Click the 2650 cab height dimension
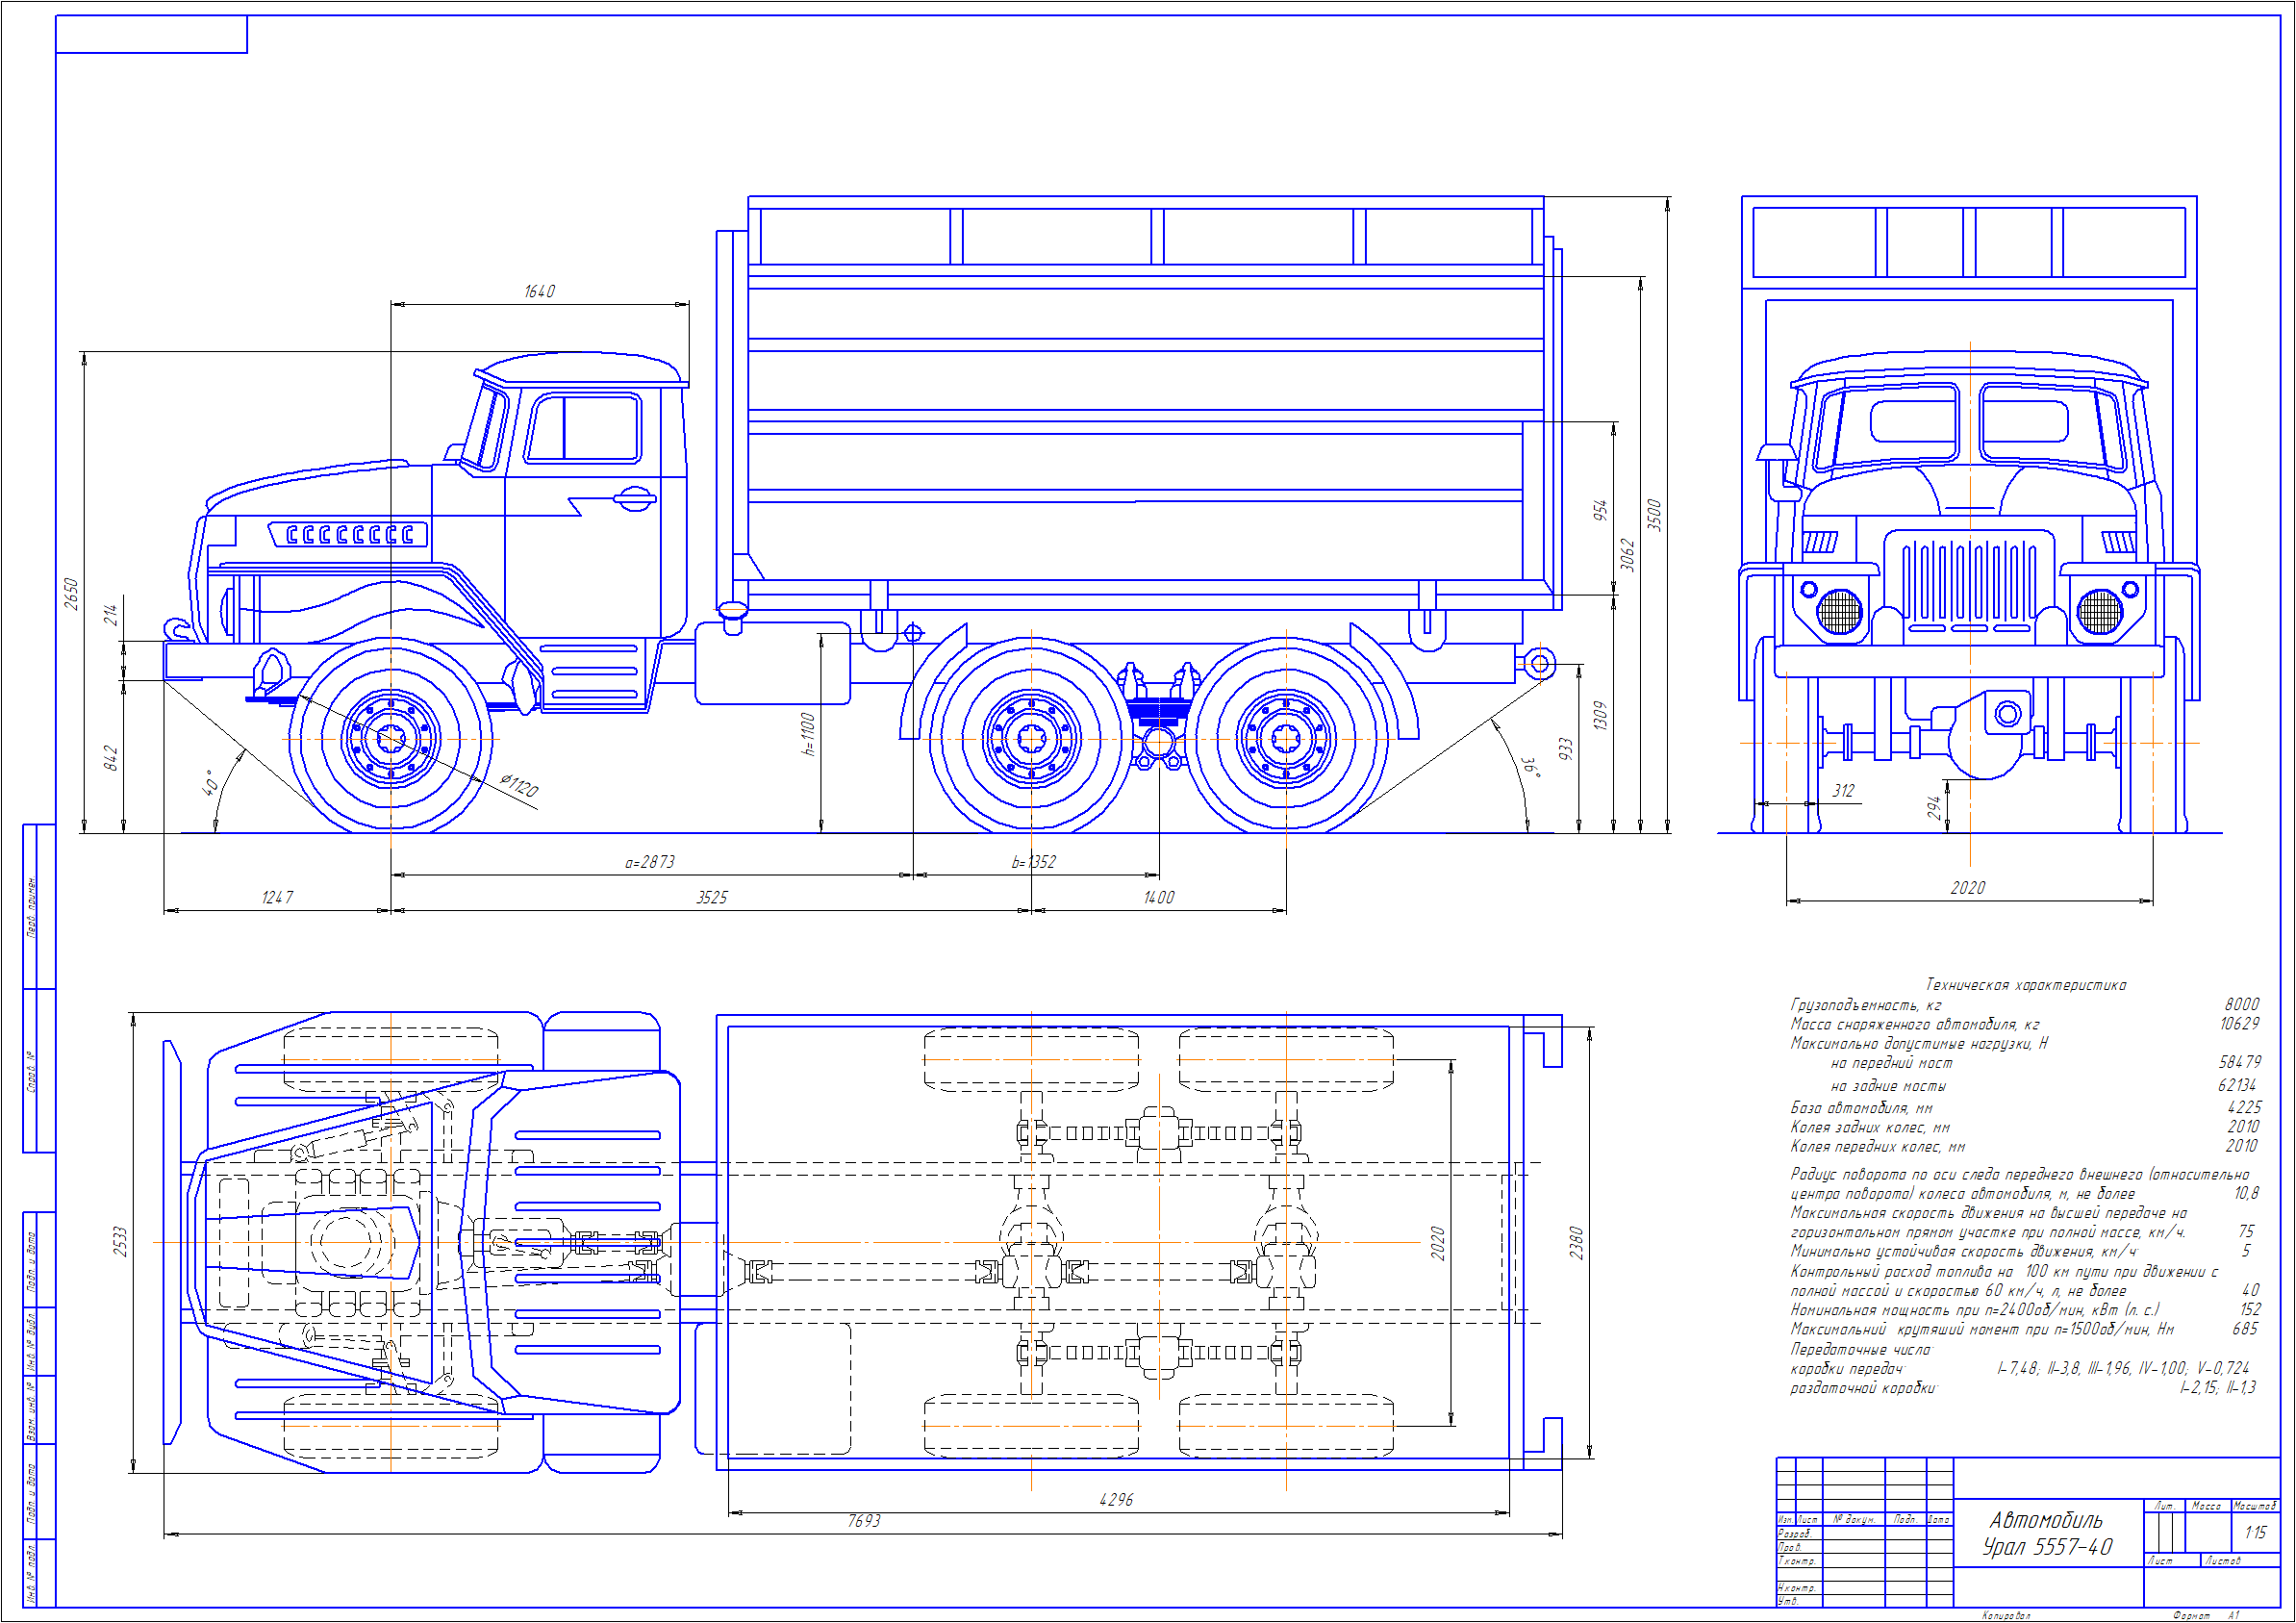Screen dimensions: 2296x1623 (70, 593)
